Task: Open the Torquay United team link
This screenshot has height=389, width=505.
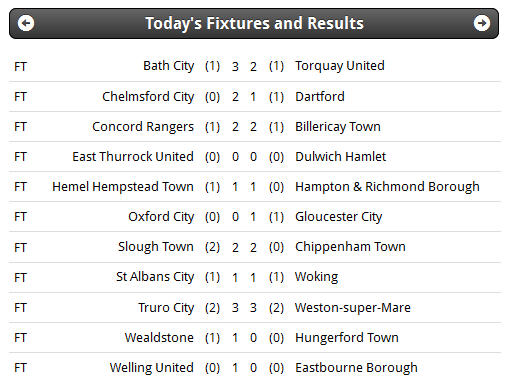Action: tap(340, 66)
